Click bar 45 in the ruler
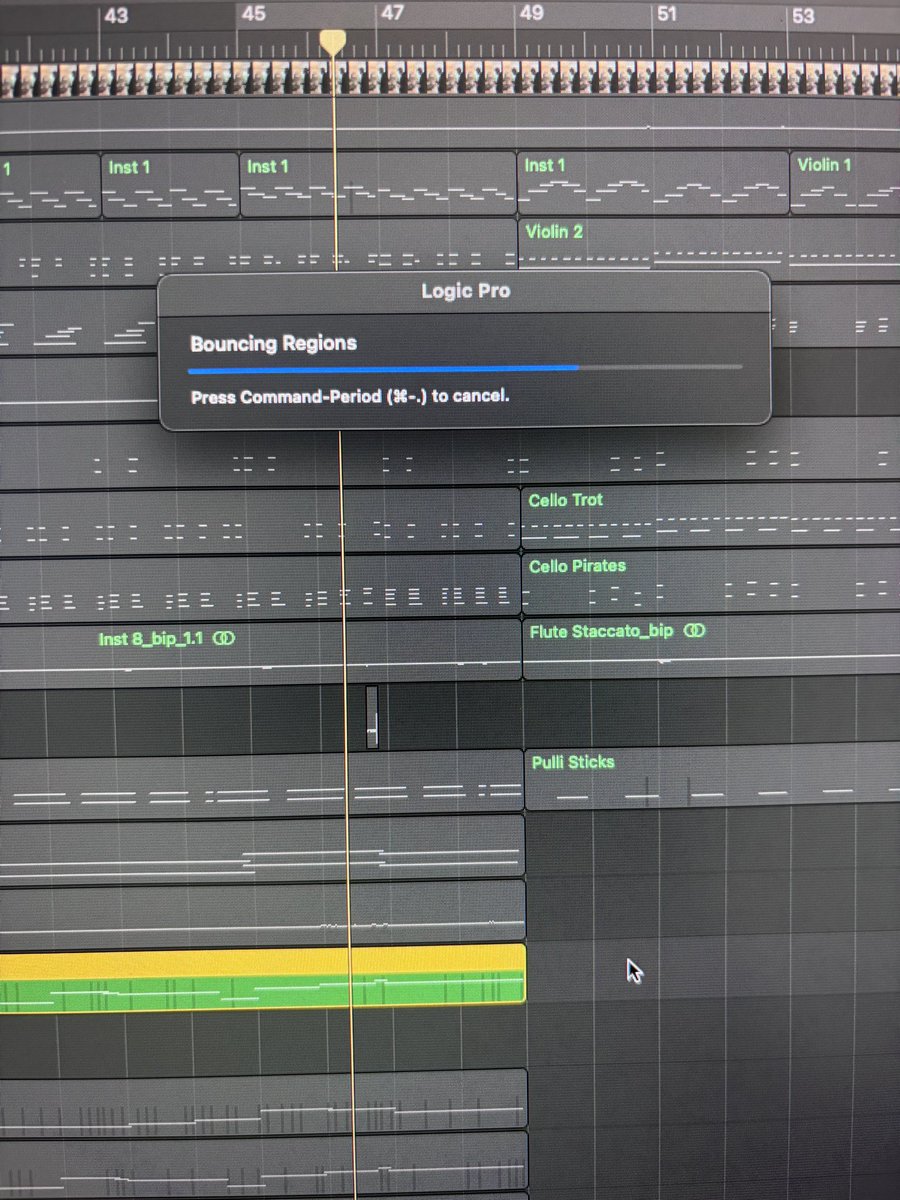Screen dimensions: 900x1200 (254, 14)
